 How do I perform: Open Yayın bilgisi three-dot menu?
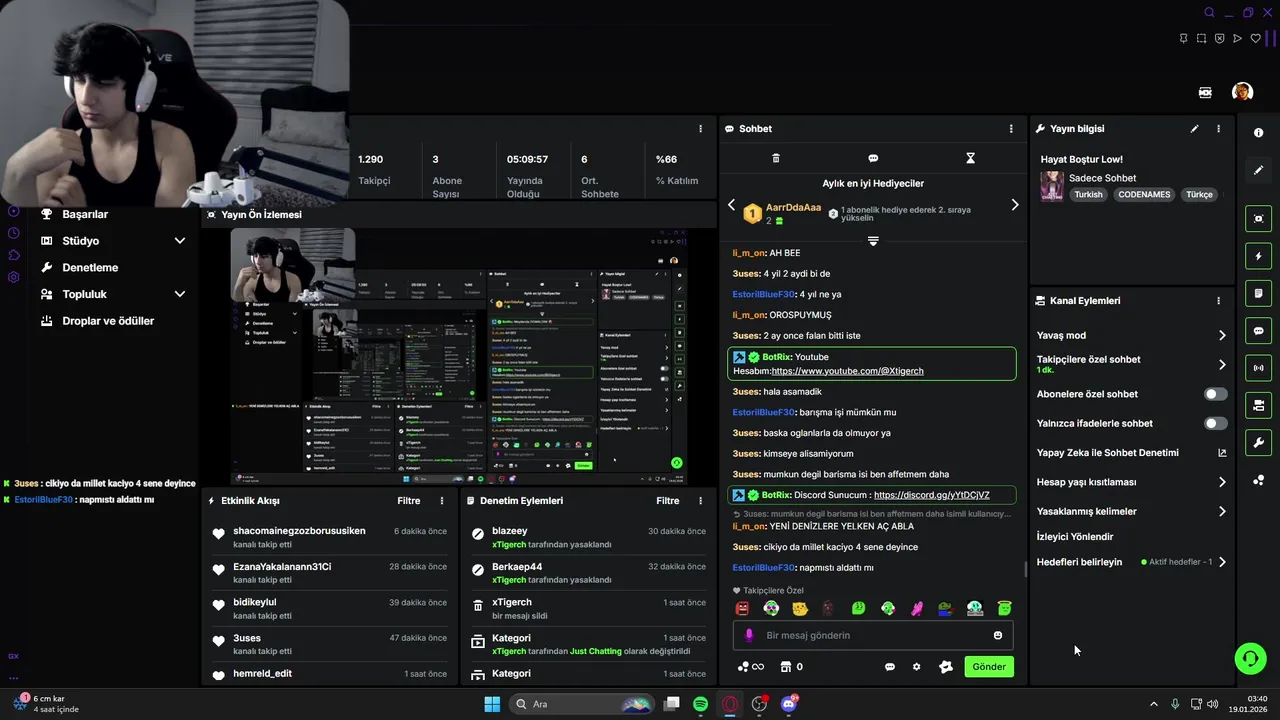[1218, 129]
